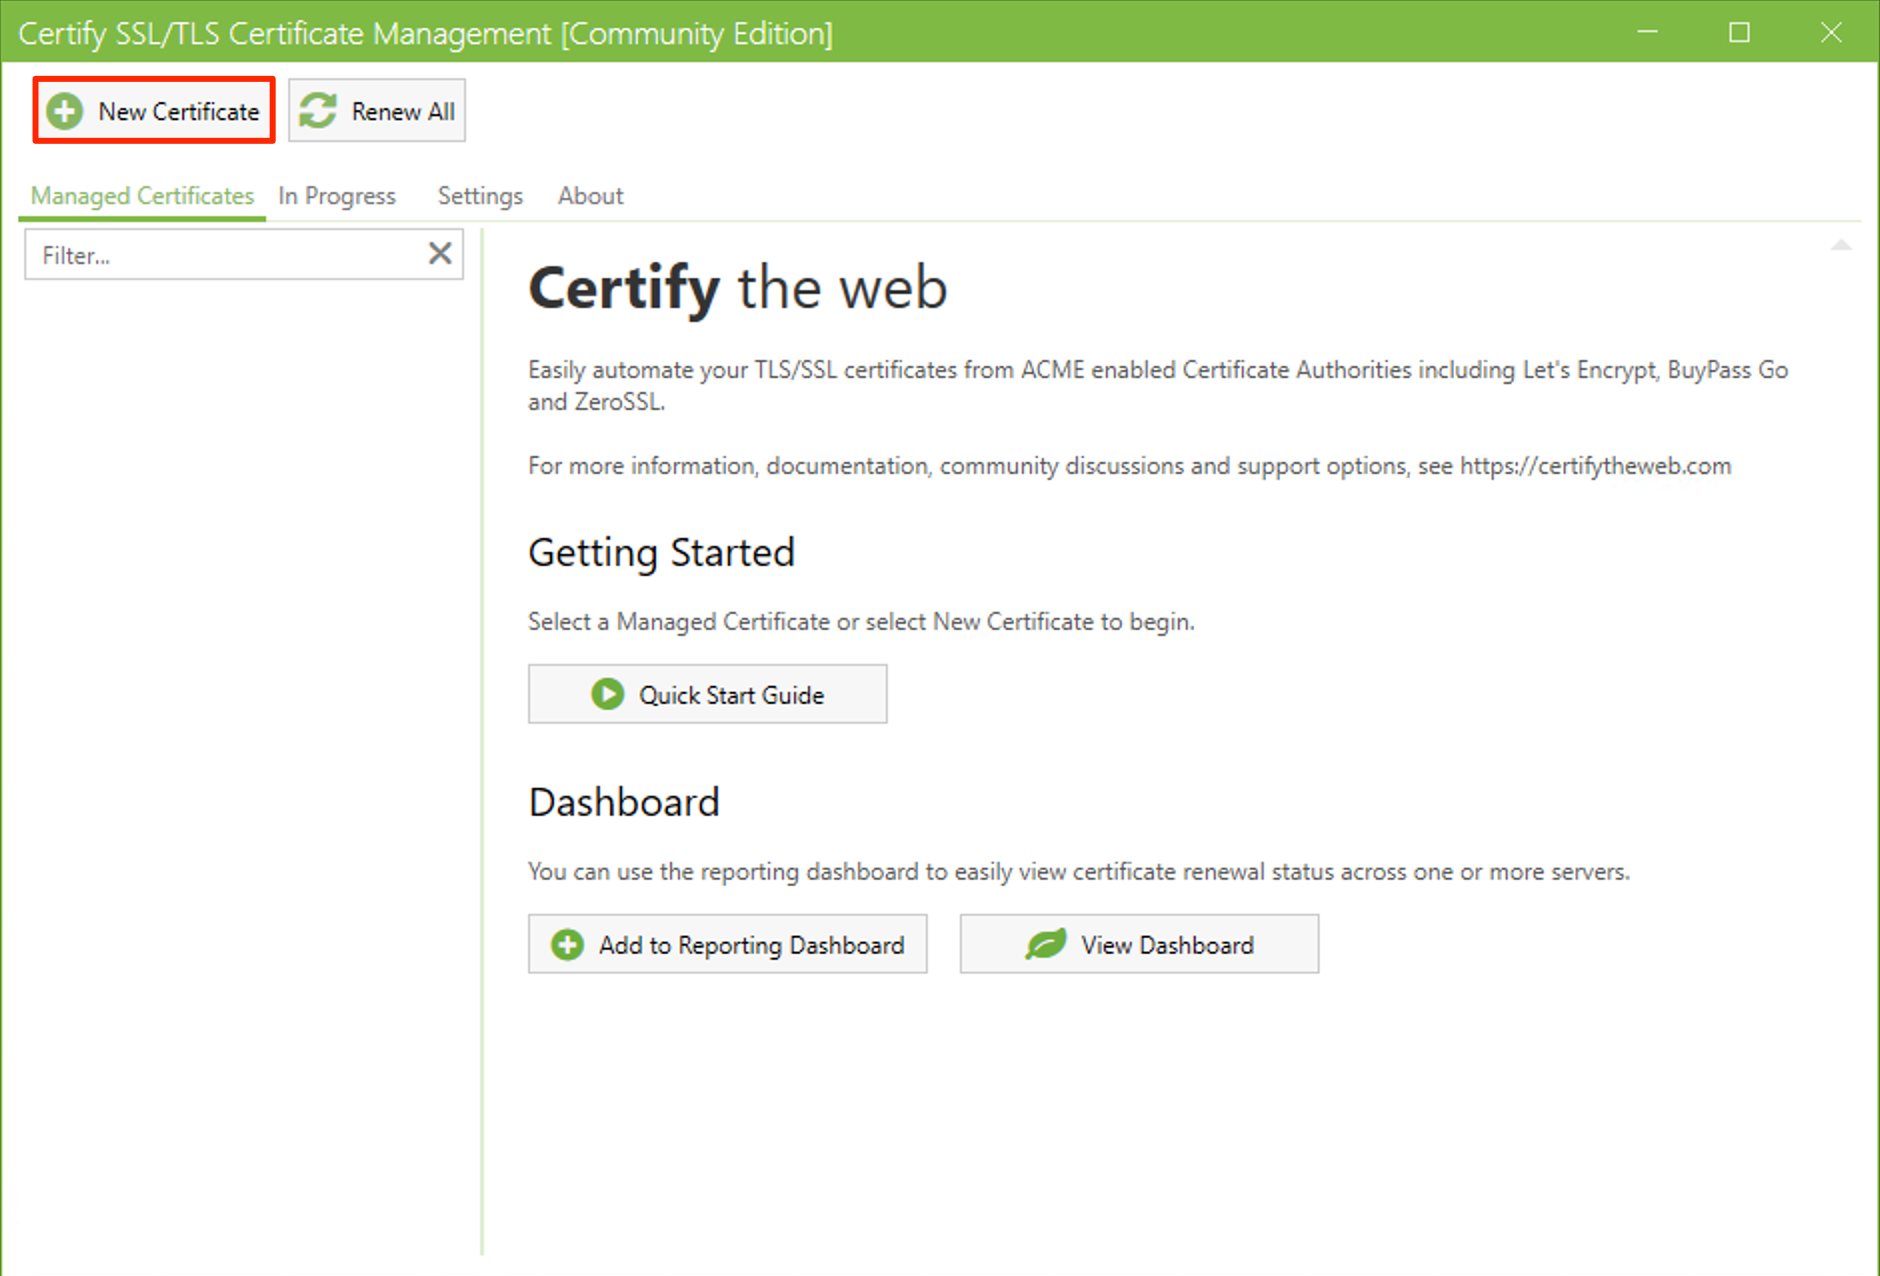This screenshot has height=1276, width=1880.
Task: Switch to the Managed Certificates tab
Action: coord(142,196)
